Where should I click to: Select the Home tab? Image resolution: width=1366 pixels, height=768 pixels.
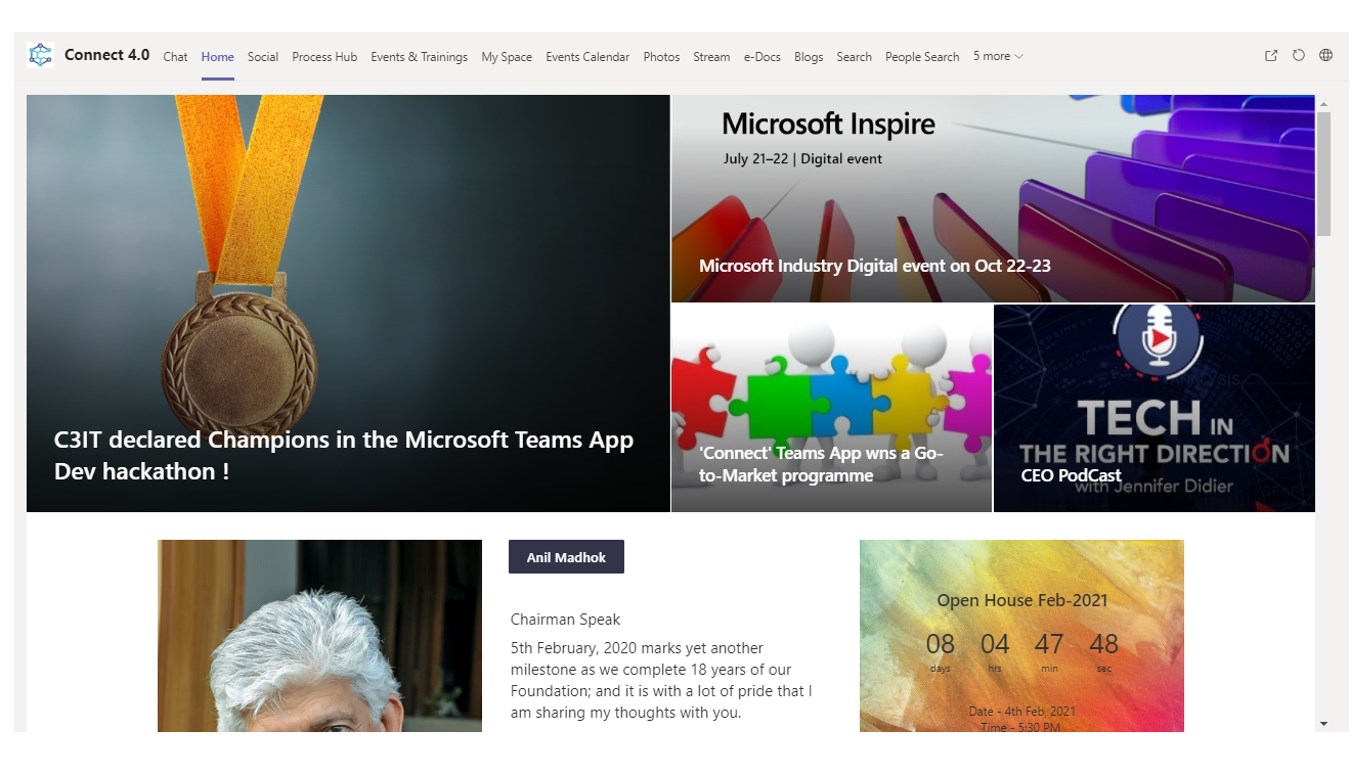coord(217,57)
